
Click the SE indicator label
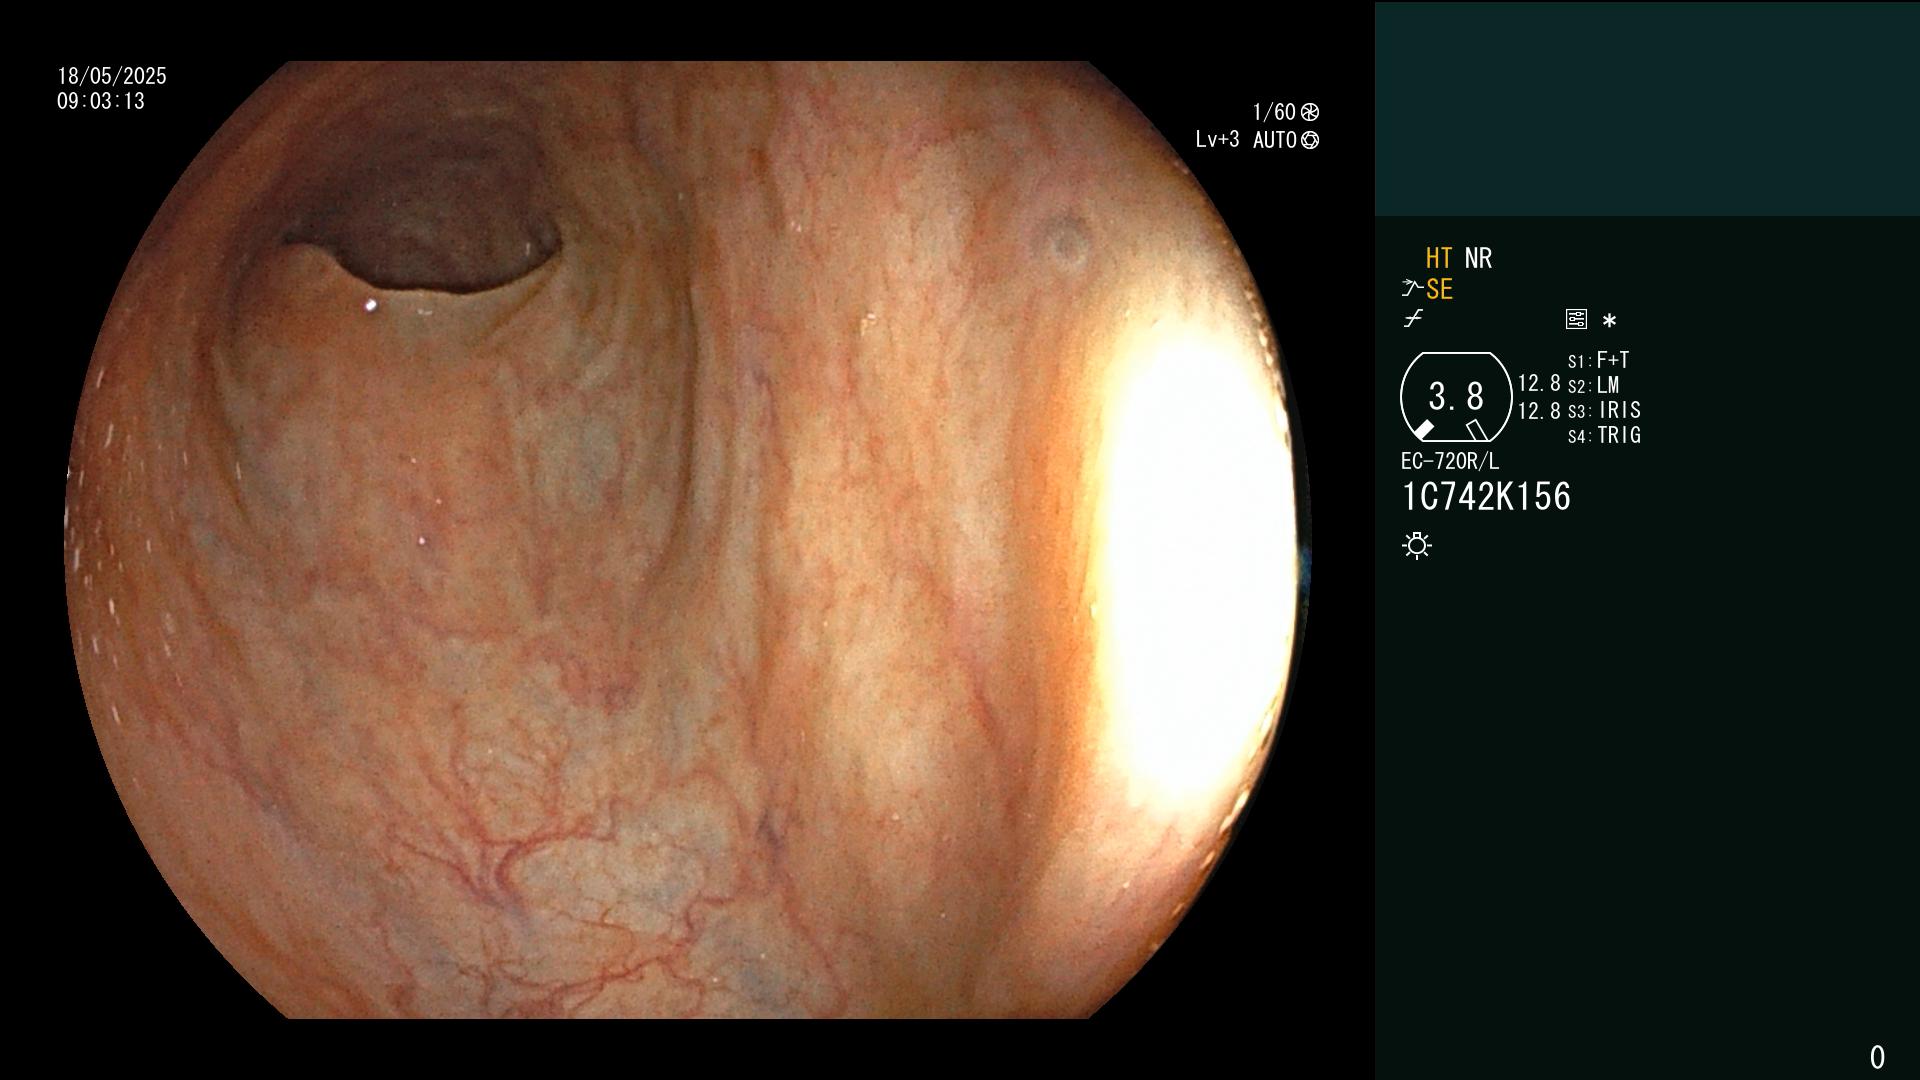1439,289
